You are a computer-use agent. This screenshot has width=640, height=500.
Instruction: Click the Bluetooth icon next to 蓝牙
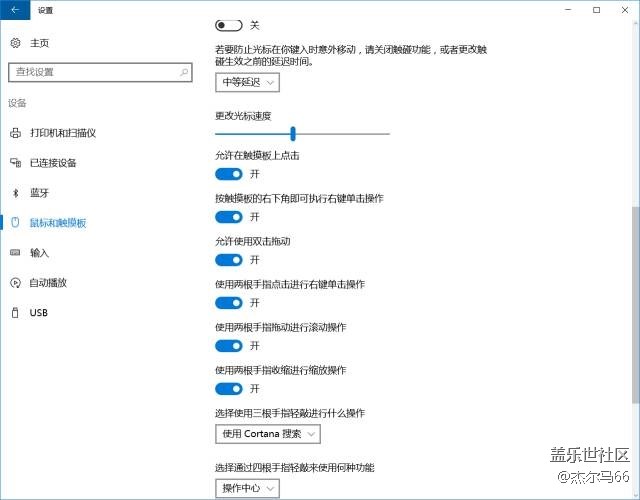tap(15, 193)
